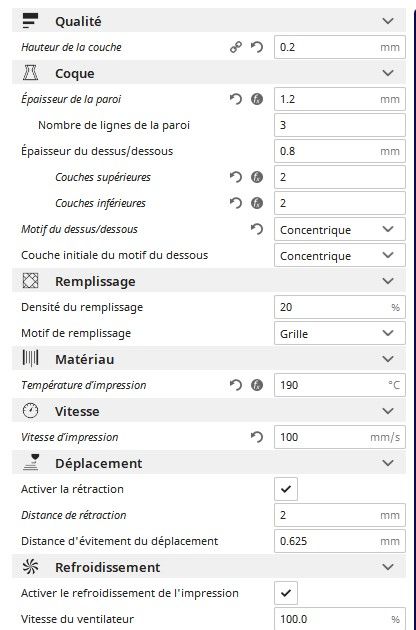Click the link icon next to Hauteur de la couche
Viewport: 416px width, 630px height.
coord(236,47)
